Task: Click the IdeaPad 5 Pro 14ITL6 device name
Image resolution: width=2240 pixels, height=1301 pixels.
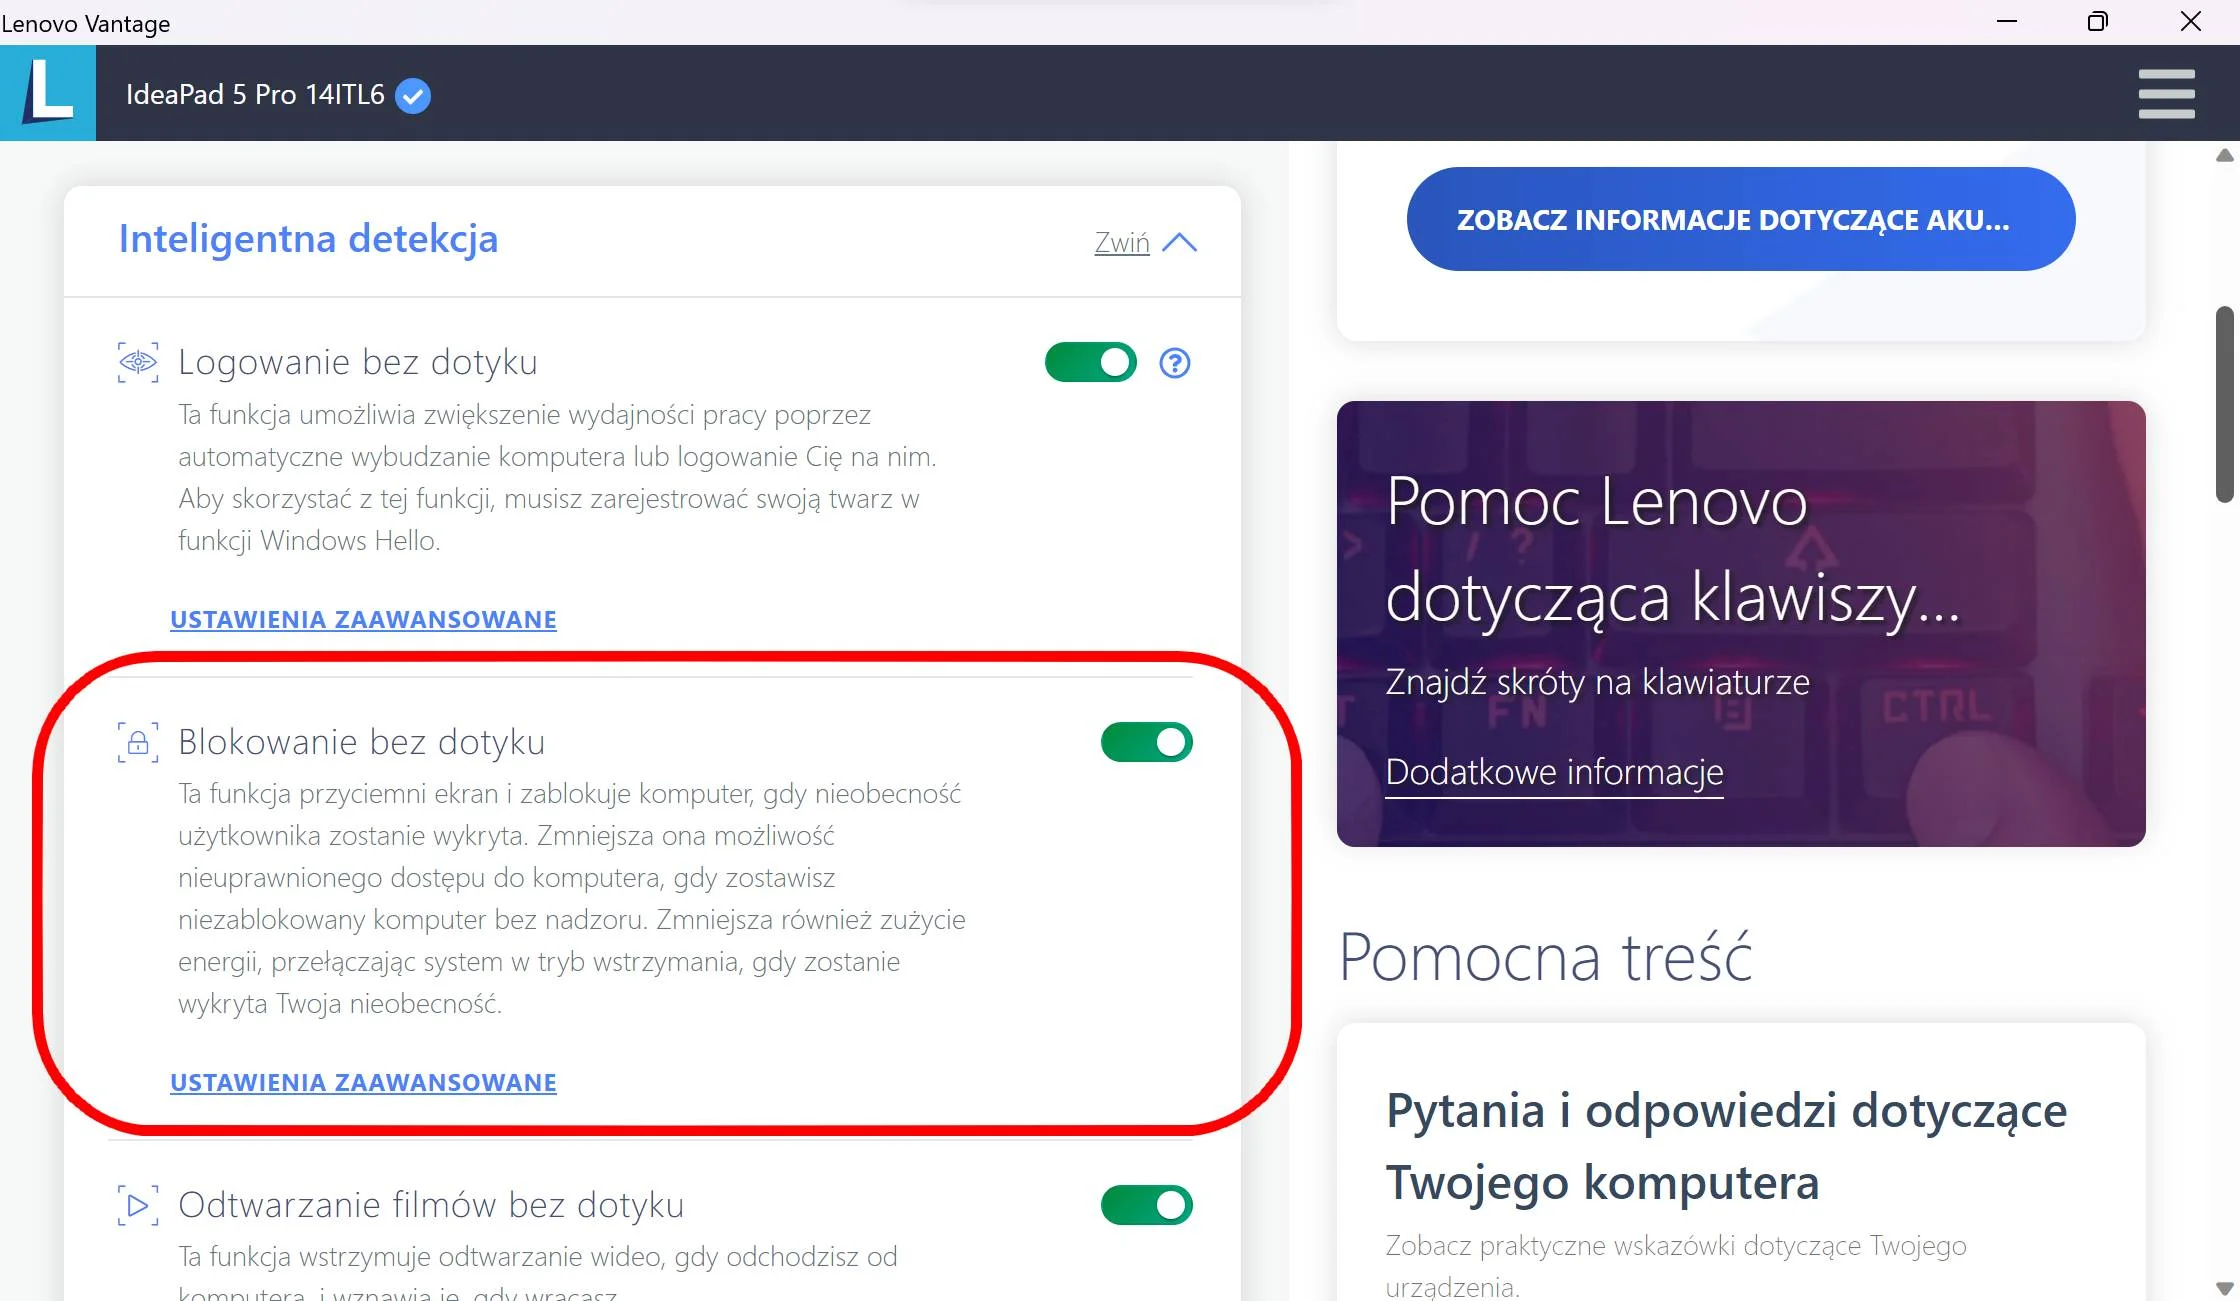Action: [x=255, y=95]
